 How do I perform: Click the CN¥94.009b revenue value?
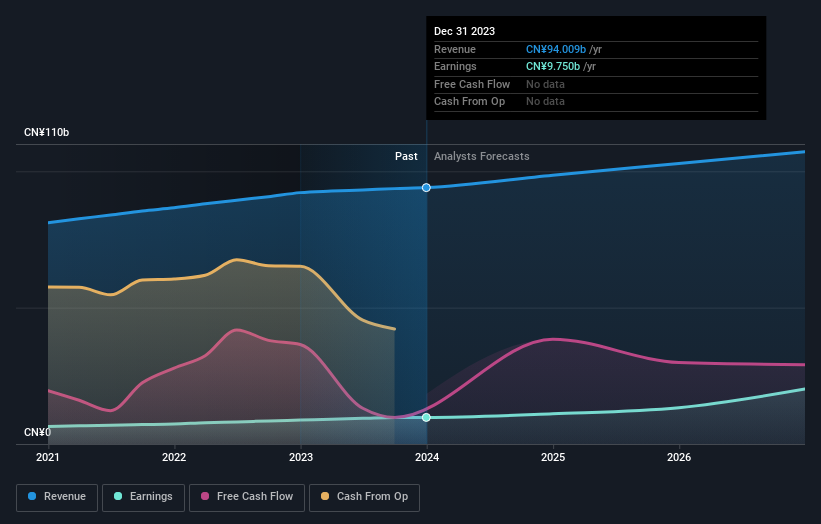(556, 49)
